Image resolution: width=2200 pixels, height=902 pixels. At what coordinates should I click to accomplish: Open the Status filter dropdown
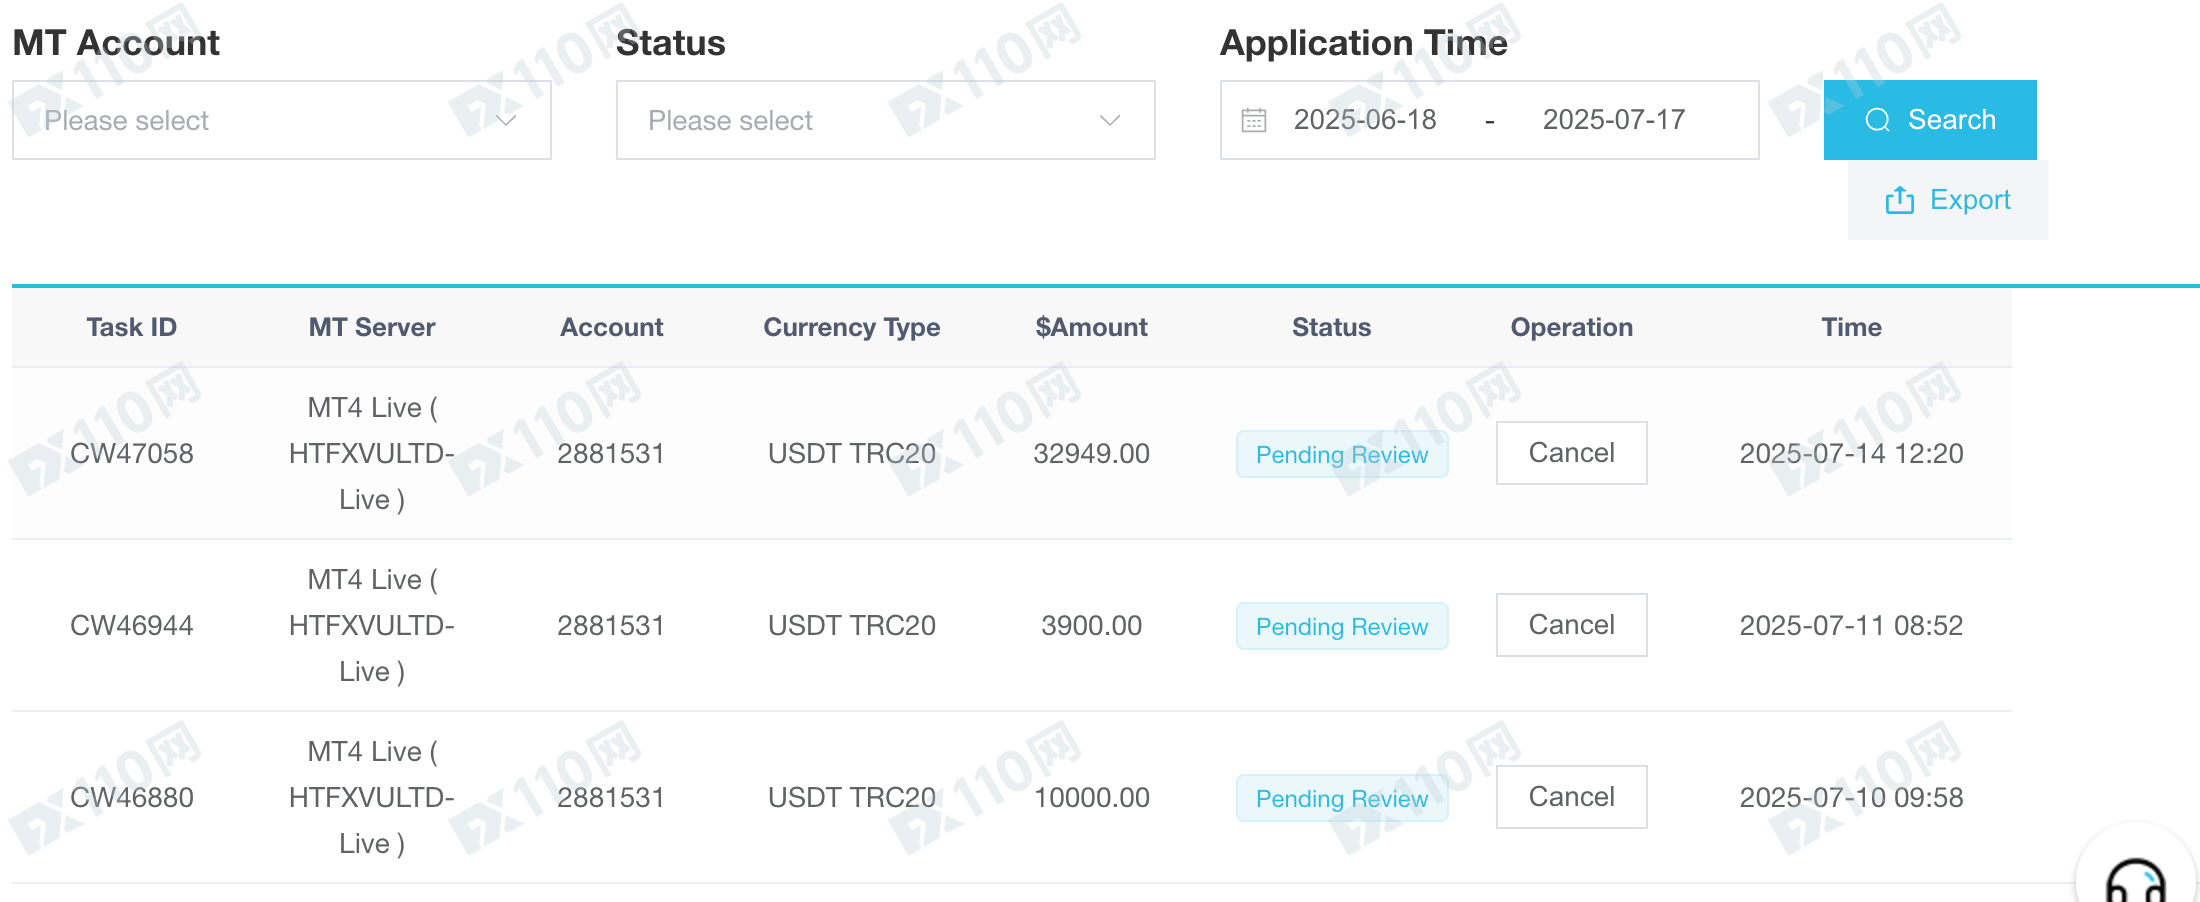(x=885, y=120)
